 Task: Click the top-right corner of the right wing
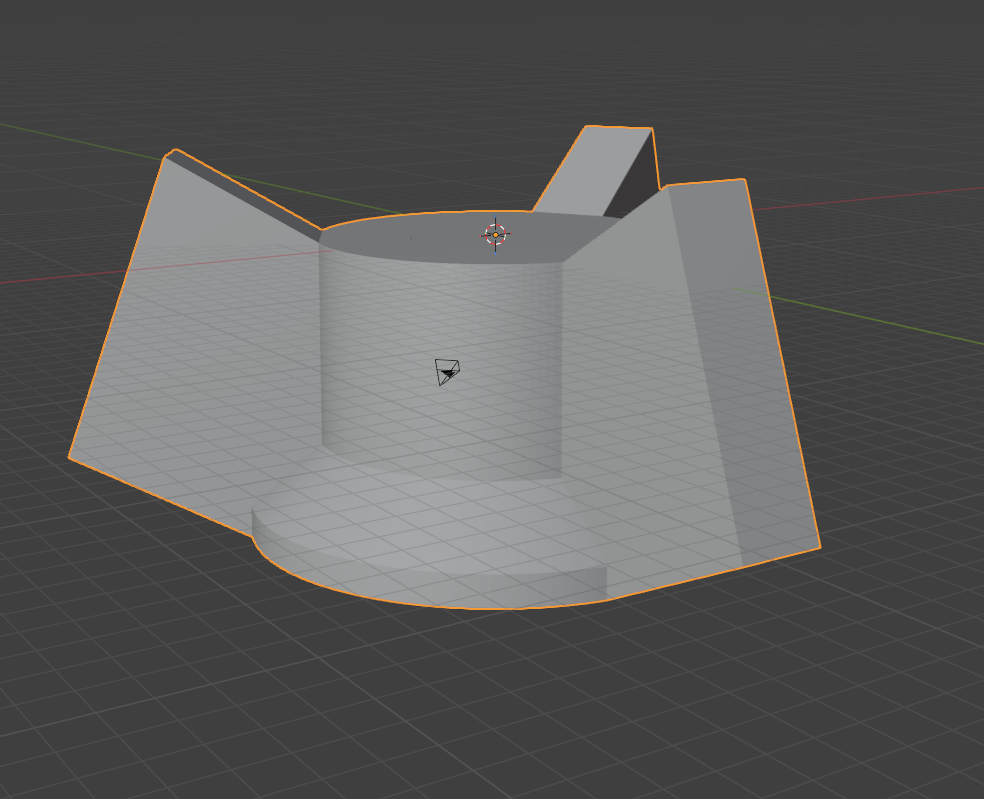(744, 180)
